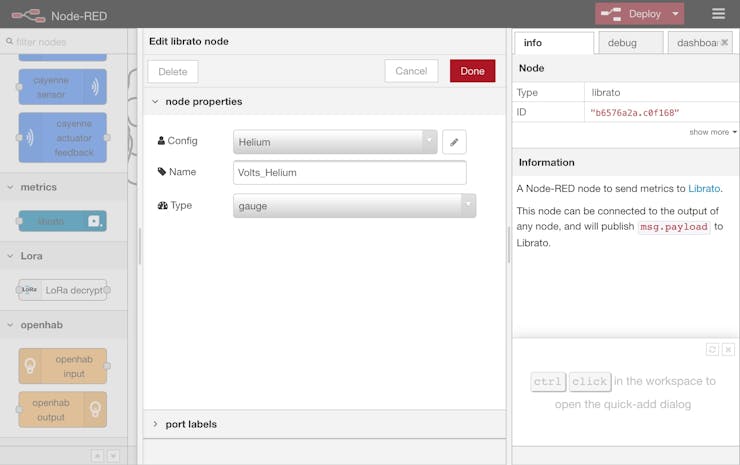
Task: Delete the librato node
Action: click(173, 72)
